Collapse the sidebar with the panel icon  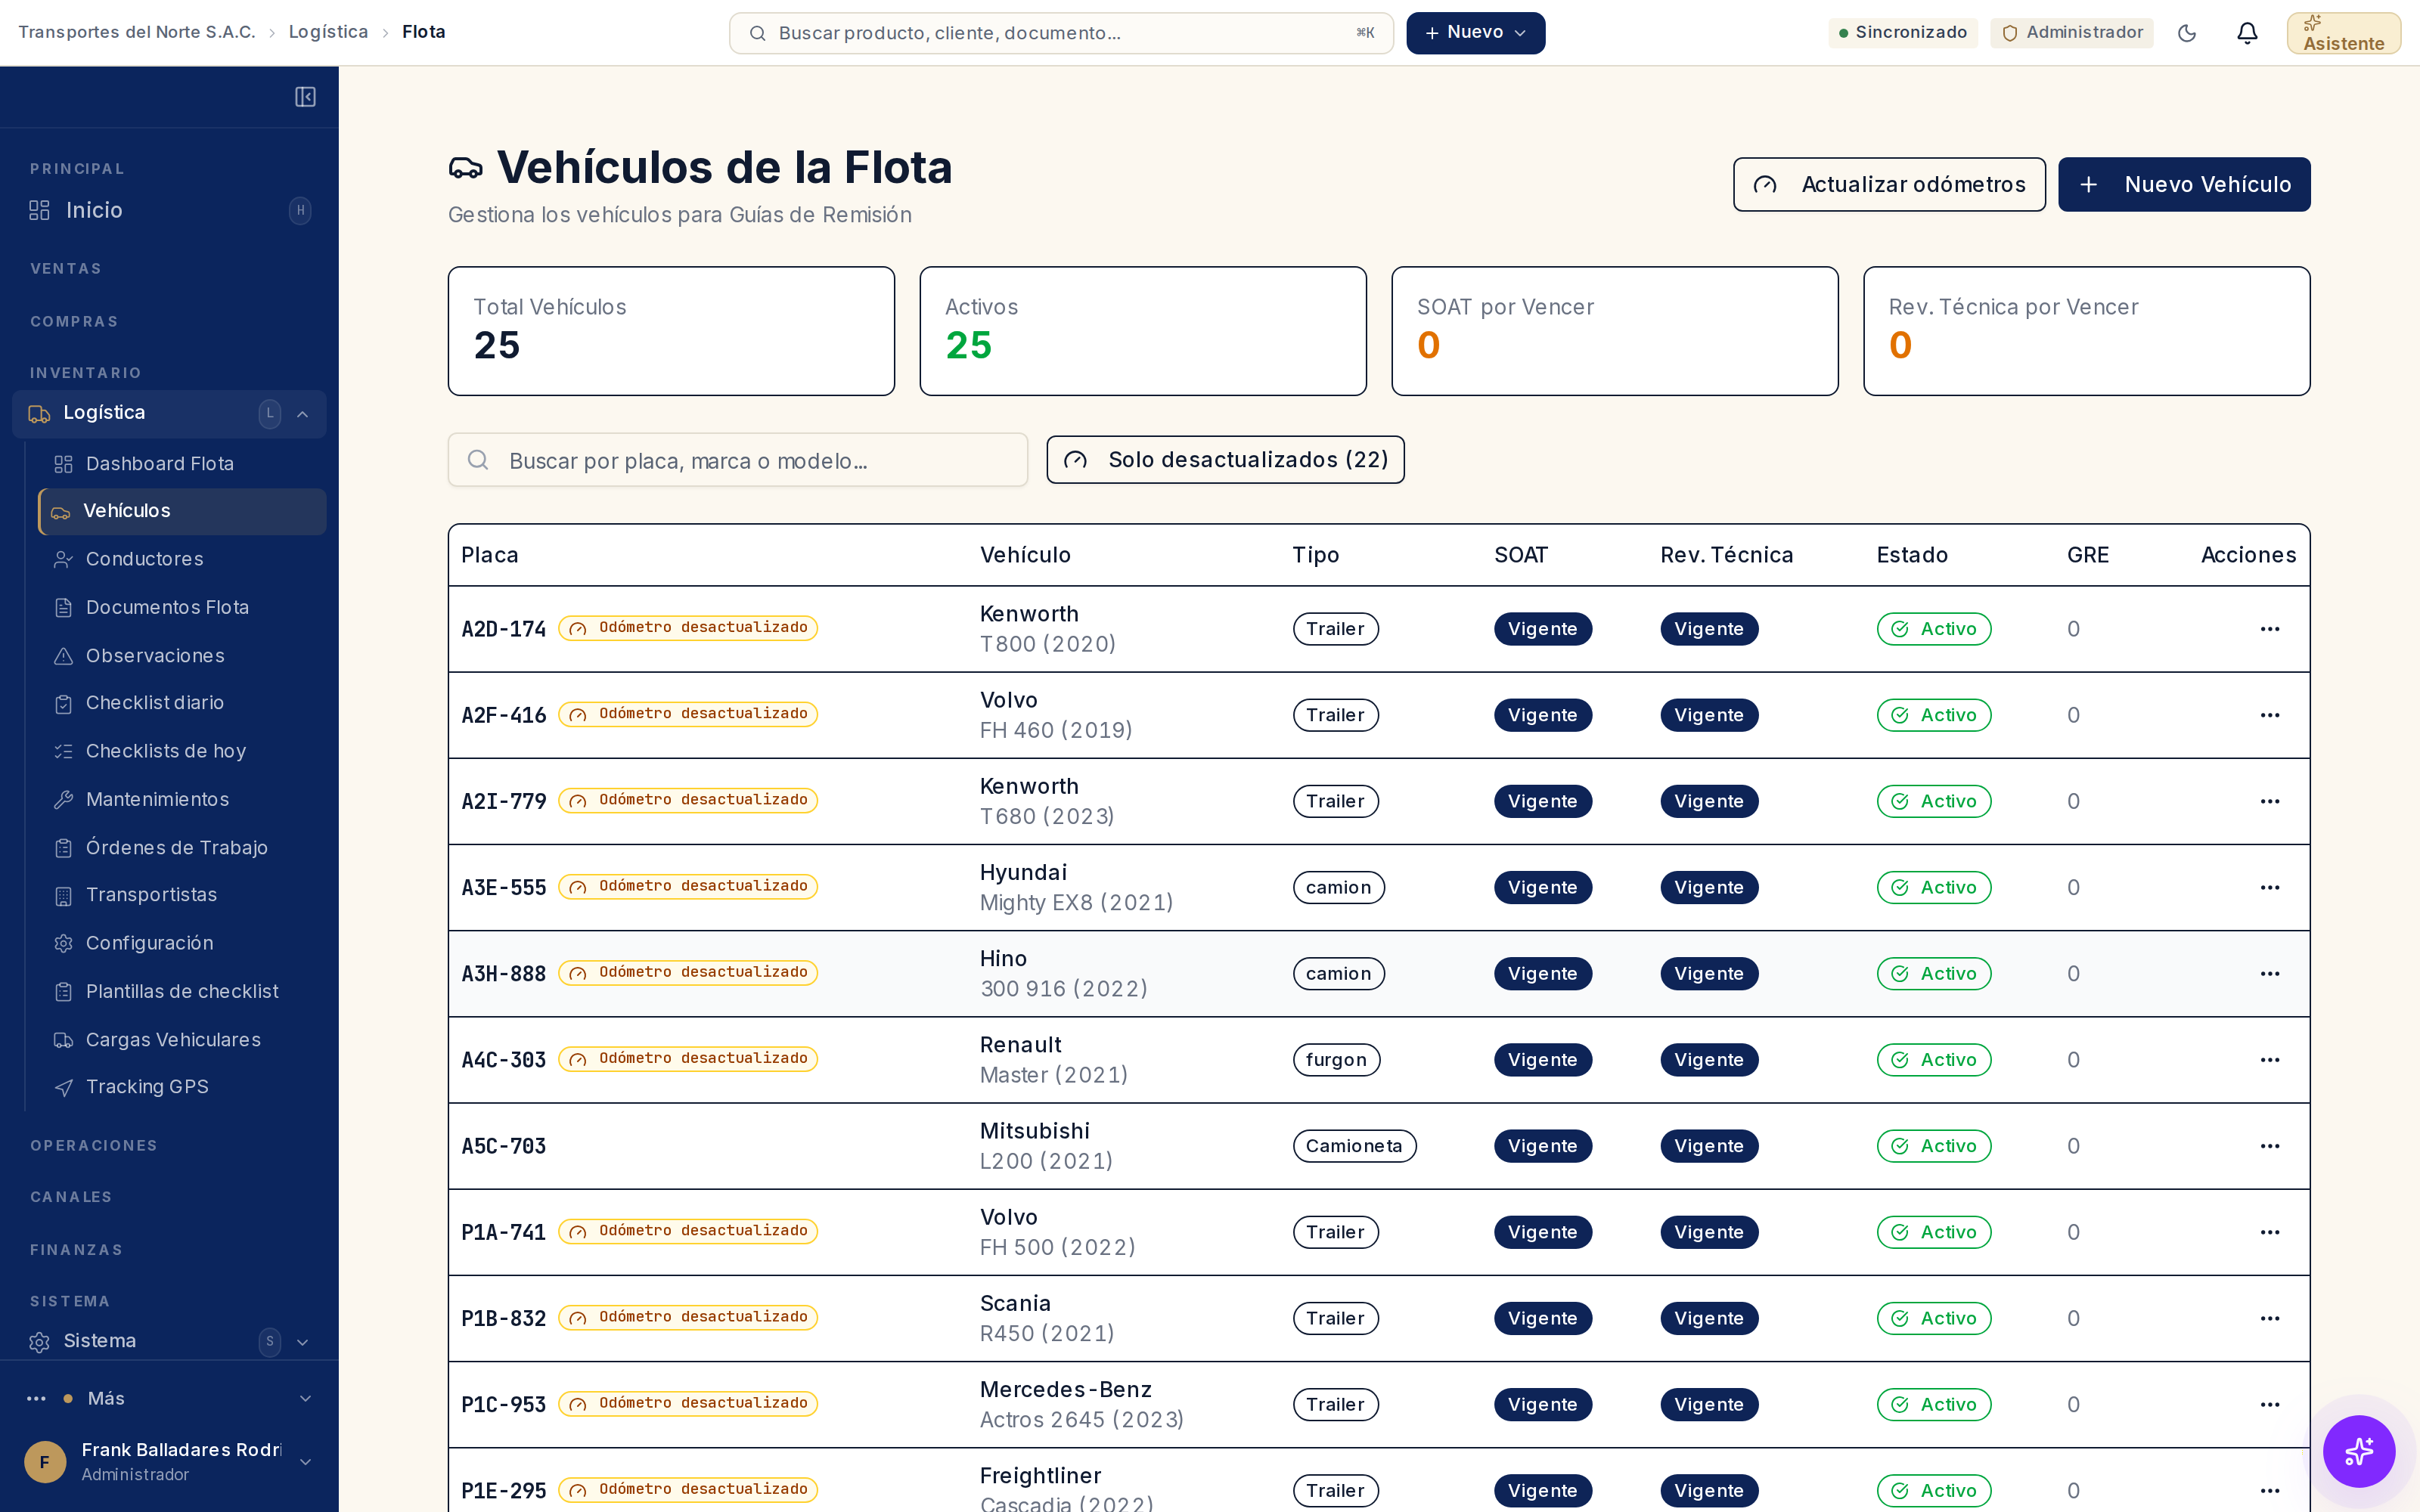(x=305, y=97)
